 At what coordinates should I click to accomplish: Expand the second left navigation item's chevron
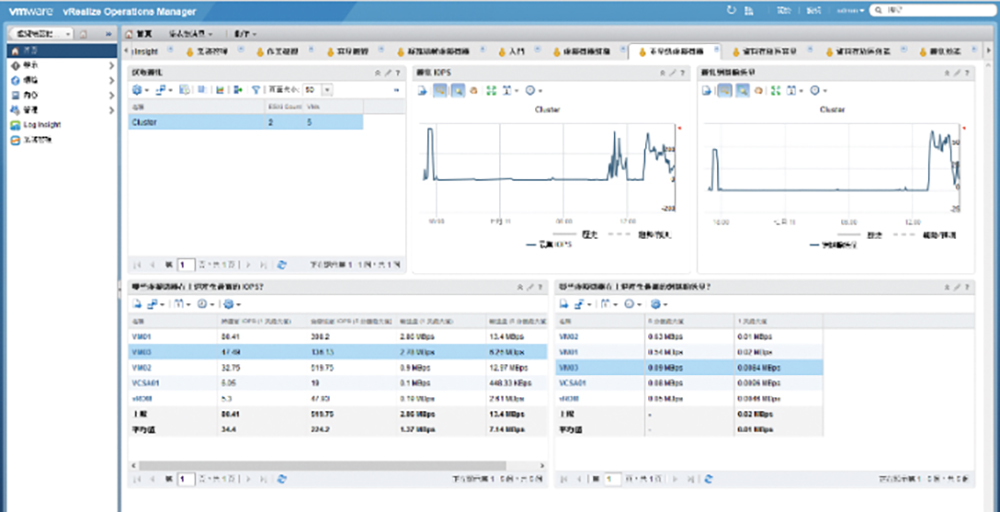click(x=112, y=66)
